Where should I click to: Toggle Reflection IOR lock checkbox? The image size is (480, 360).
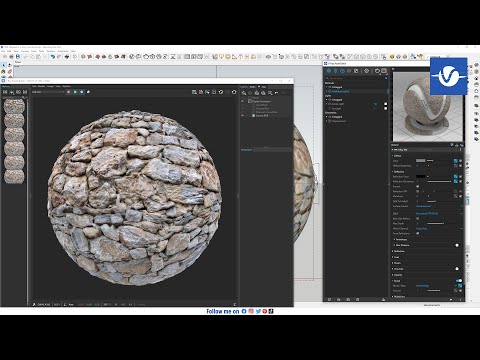click(x=418, y=191)
